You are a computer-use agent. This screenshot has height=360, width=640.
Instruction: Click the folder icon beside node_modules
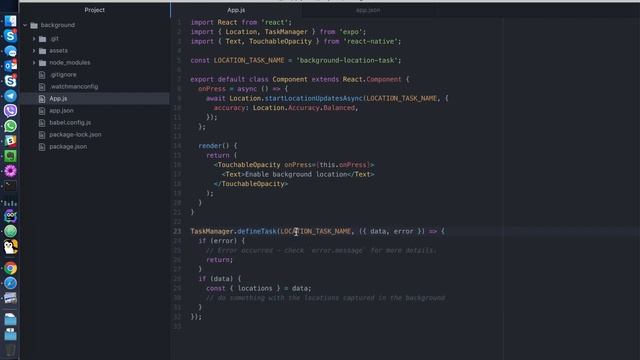tap(42, 63)
